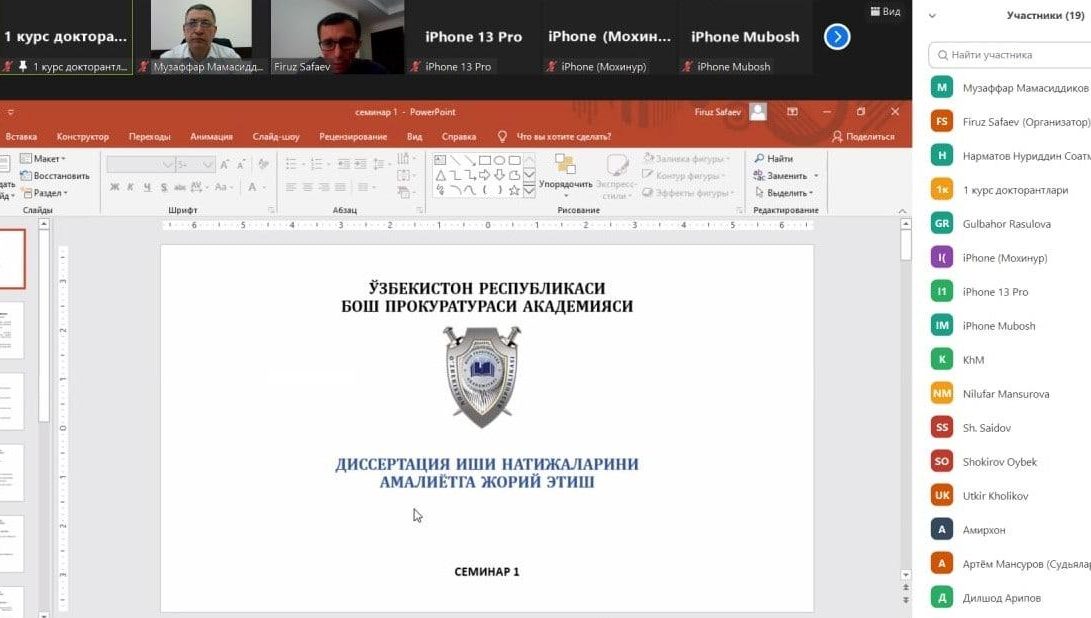Click the Найти участника search field
Viewport: 1091px width, 618px height.
click(1009, 54)
